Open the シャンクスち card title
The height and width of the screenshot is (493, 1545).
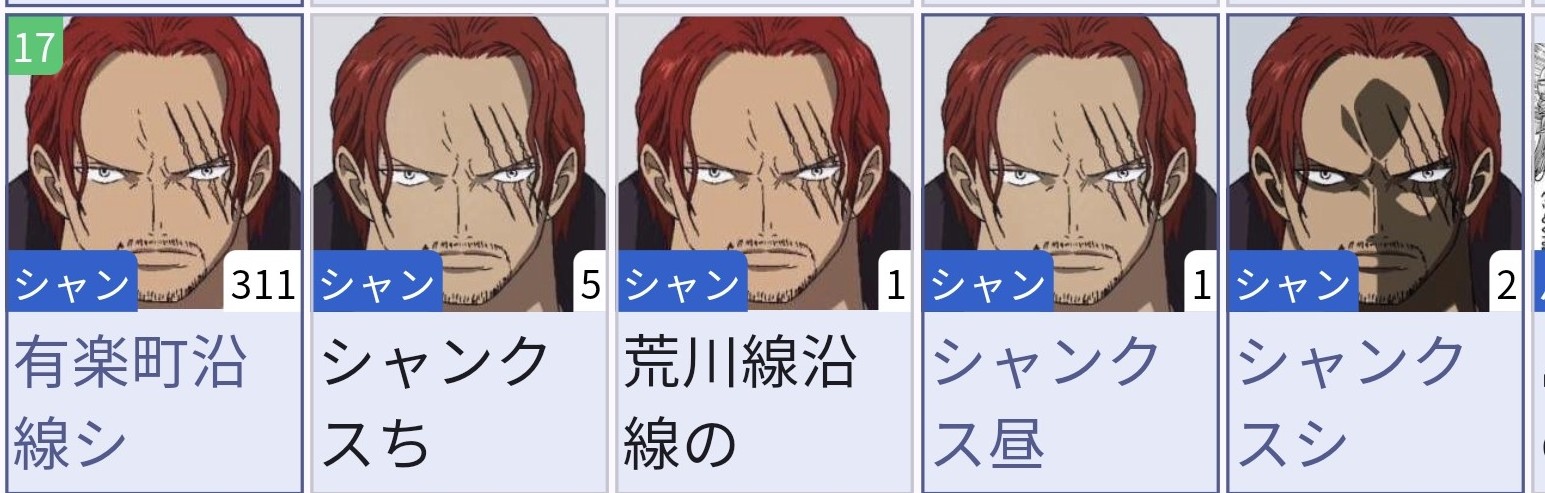[x=437, y=402]
